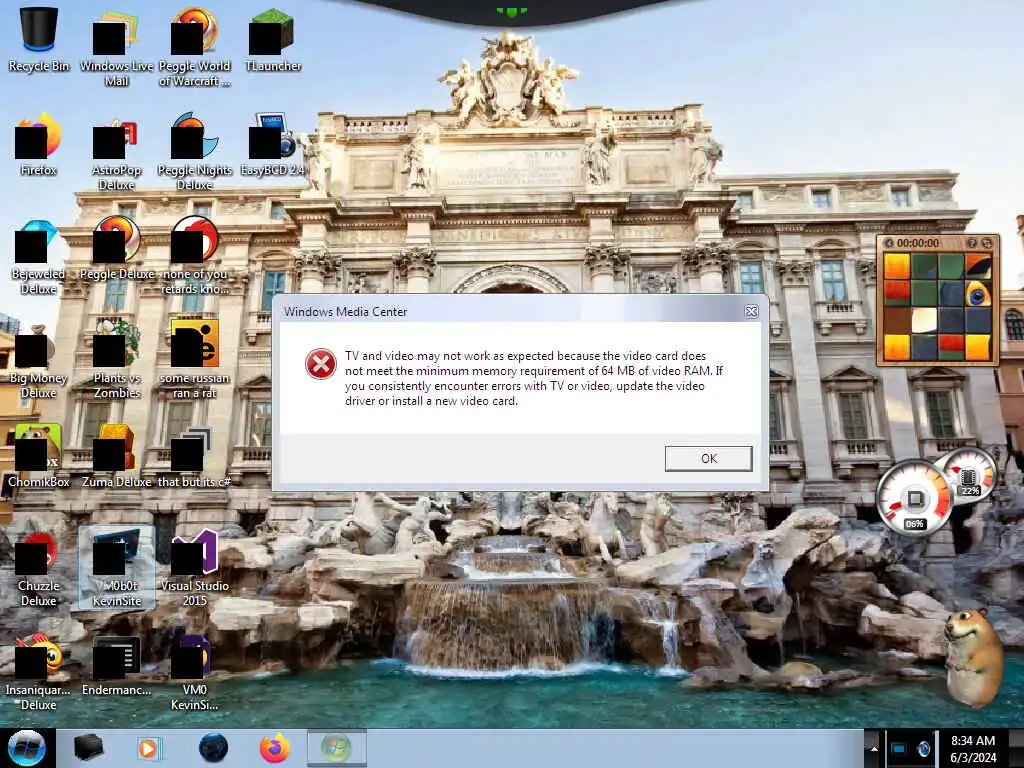1024x768 pixels.
Task: Click the network tray icon
Action: 898,748
